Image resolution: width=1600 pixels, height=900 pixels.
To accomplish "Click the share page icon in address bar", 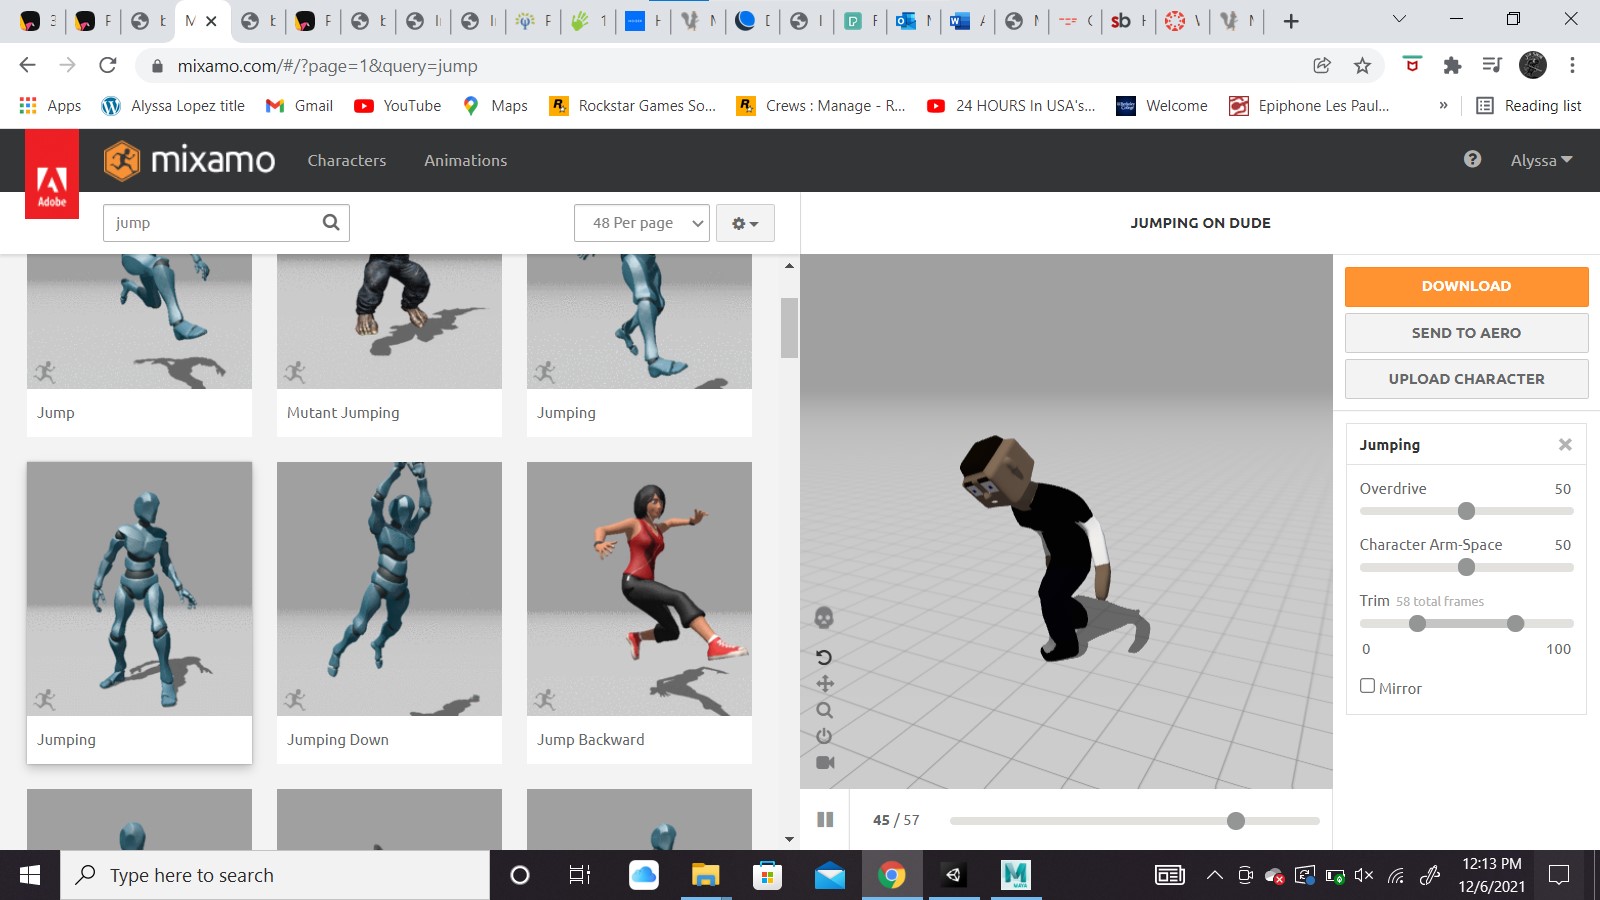I will point(1322,65).
